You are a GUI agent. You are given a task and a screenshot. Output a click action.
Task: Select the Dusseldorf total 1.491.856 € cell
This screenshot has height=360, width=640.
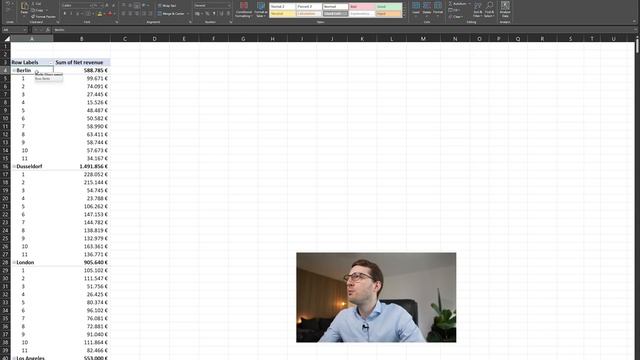(82, 167)
